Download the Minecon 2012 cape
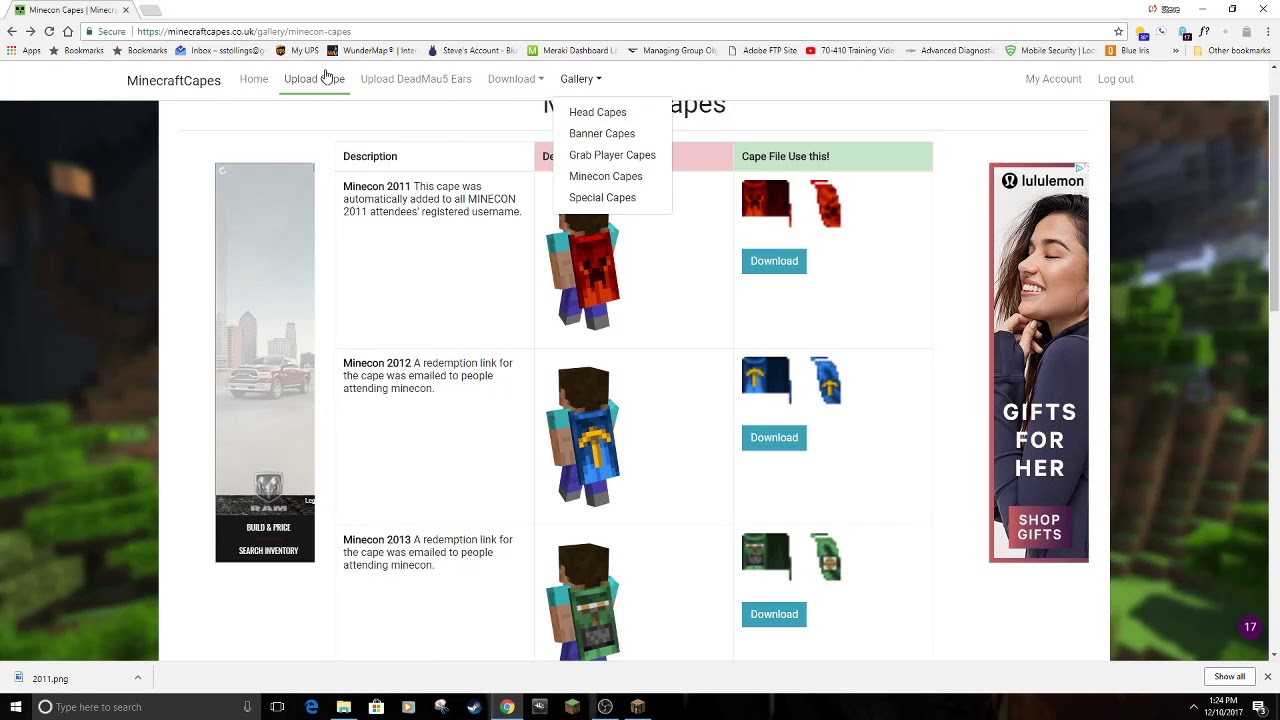The width and height of the screenshot is (1280, 720). click(774, 438)
